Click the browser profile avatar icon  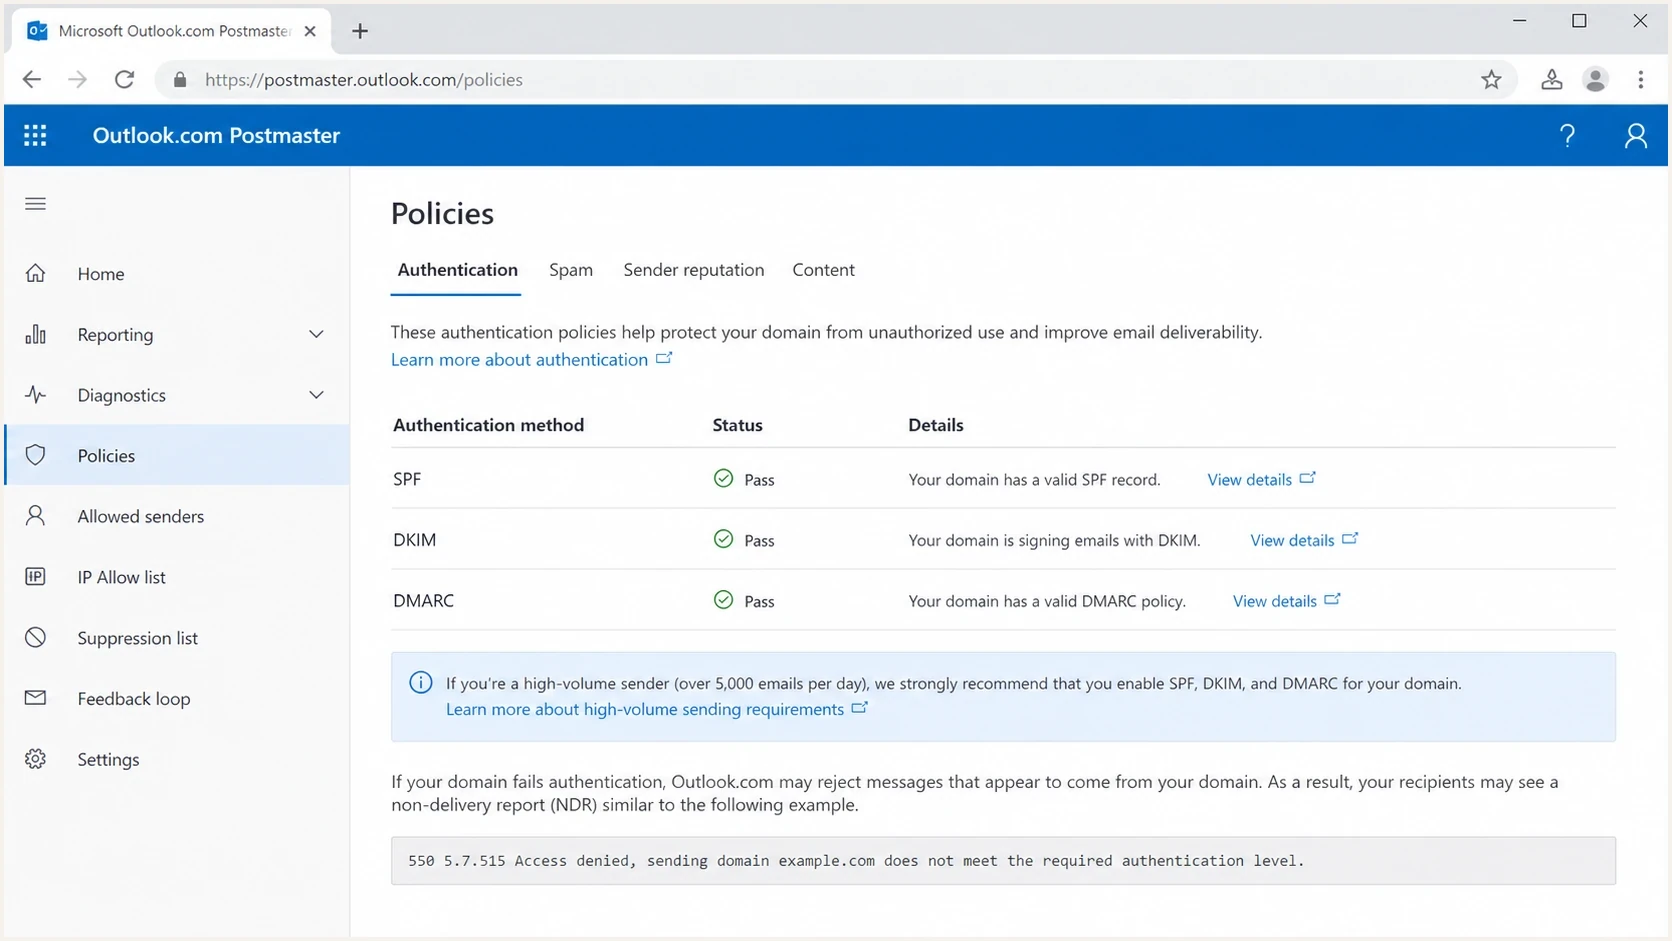click(1596, 80)
